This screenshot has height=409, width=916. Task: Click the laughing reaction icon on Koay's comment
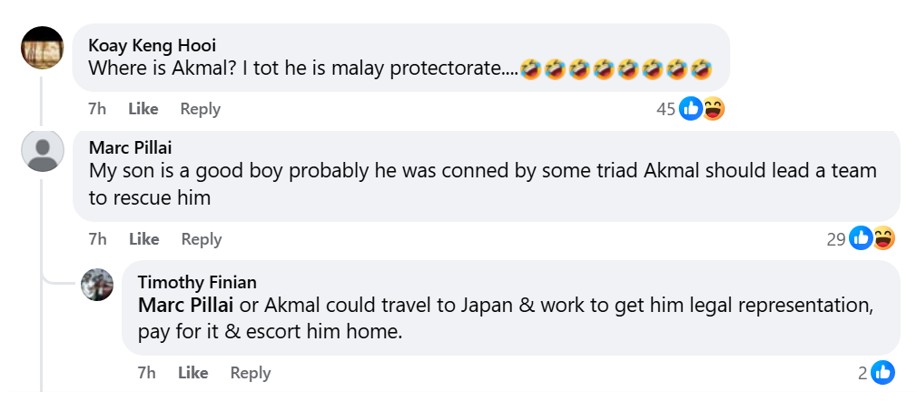(x=713, y=109)
